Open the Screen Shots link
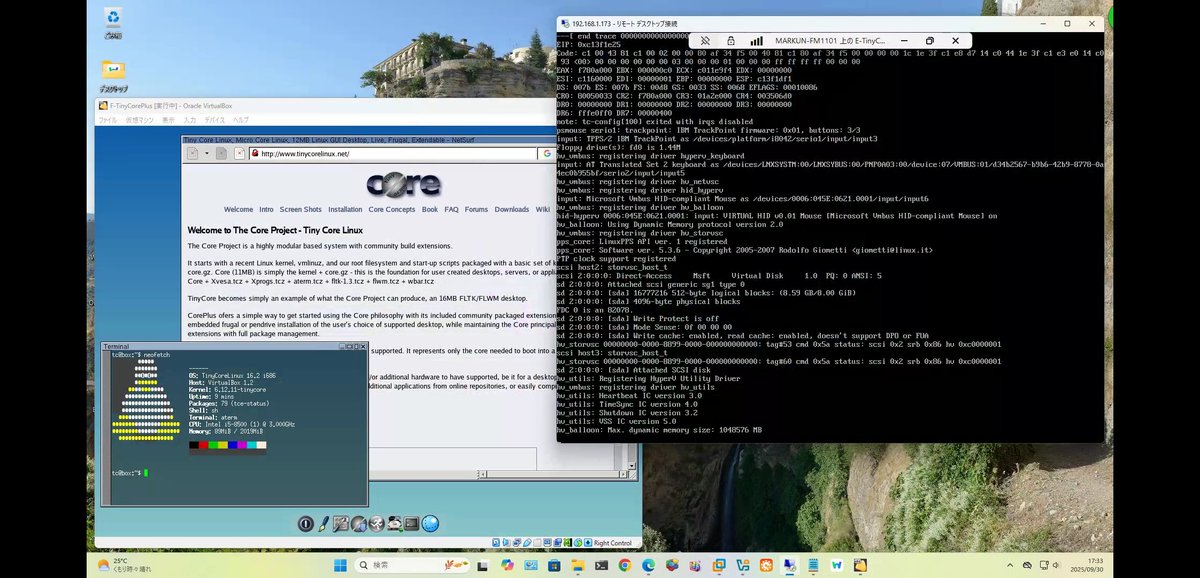Viewport: 1200px width, 578px height. 300,209
